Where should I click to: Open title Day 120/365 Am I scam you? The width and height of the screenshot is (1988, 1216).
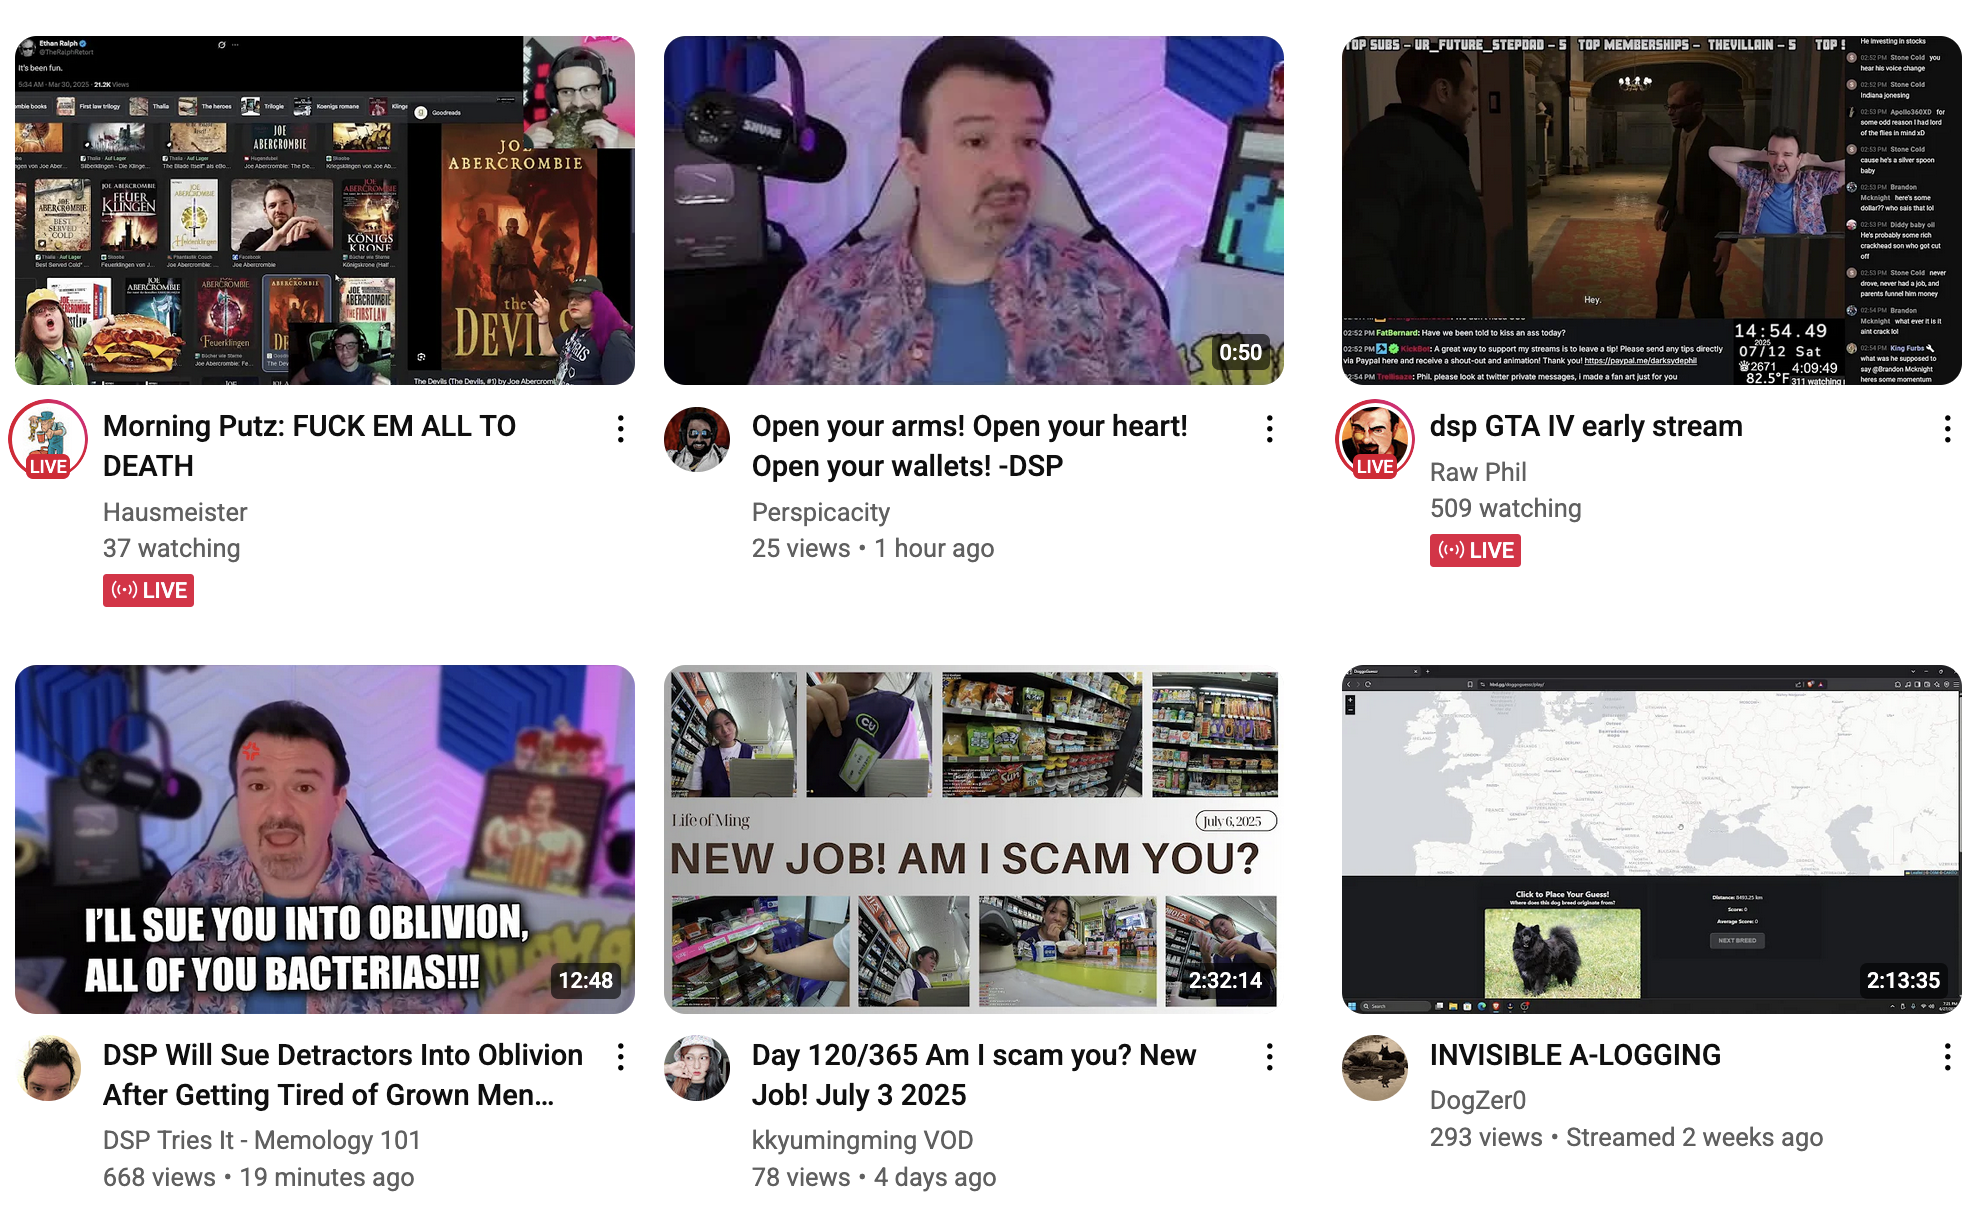click(x=974, y=1075)
